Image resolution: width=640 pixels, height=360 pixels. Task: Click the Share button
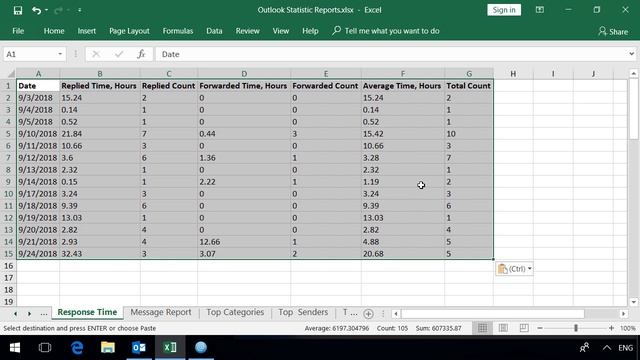click(x=613, y=31)
